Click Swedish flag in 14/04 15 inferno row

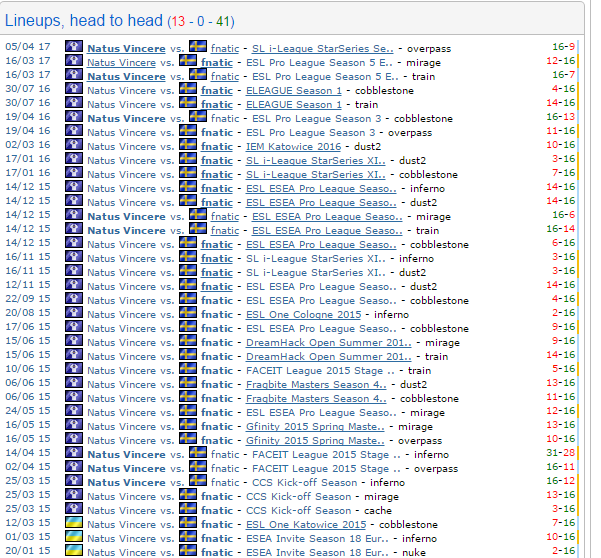click(198, 452)
